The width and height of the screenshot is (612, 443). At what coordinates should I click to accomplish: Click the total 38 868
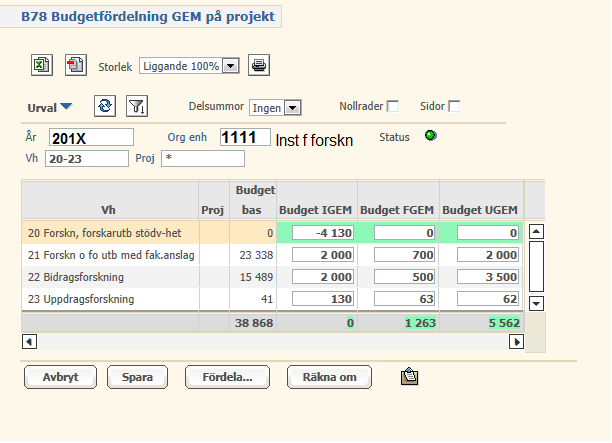pyautogui.click(x=254, y=323)
